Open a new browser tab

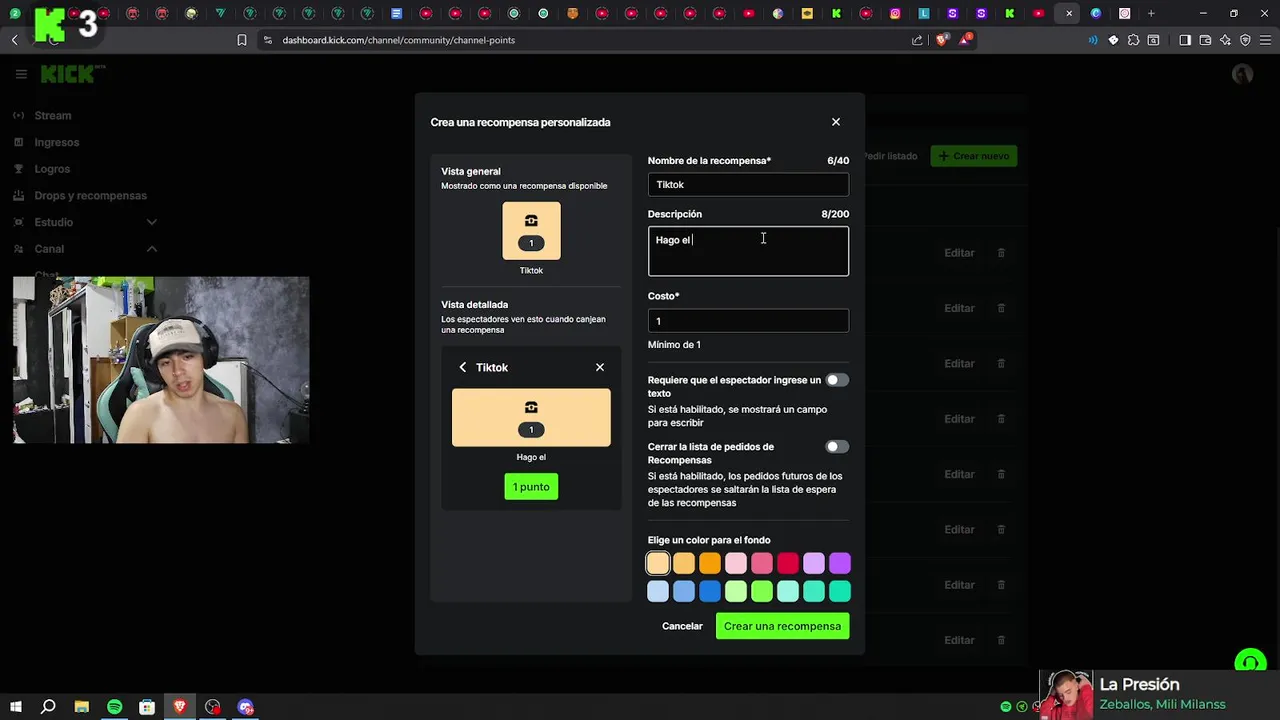pyautogui.click(x=1151, y=14)
